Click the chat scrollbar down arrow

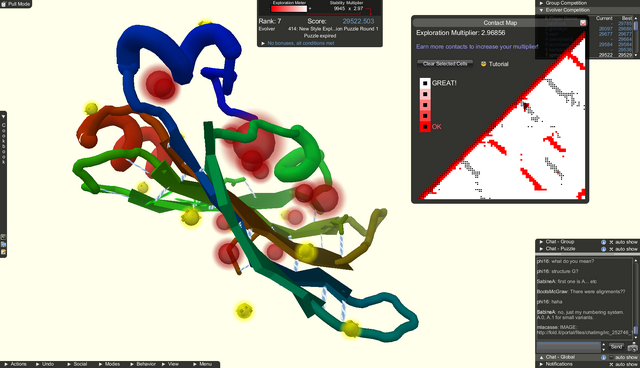(x=635, y=337)
